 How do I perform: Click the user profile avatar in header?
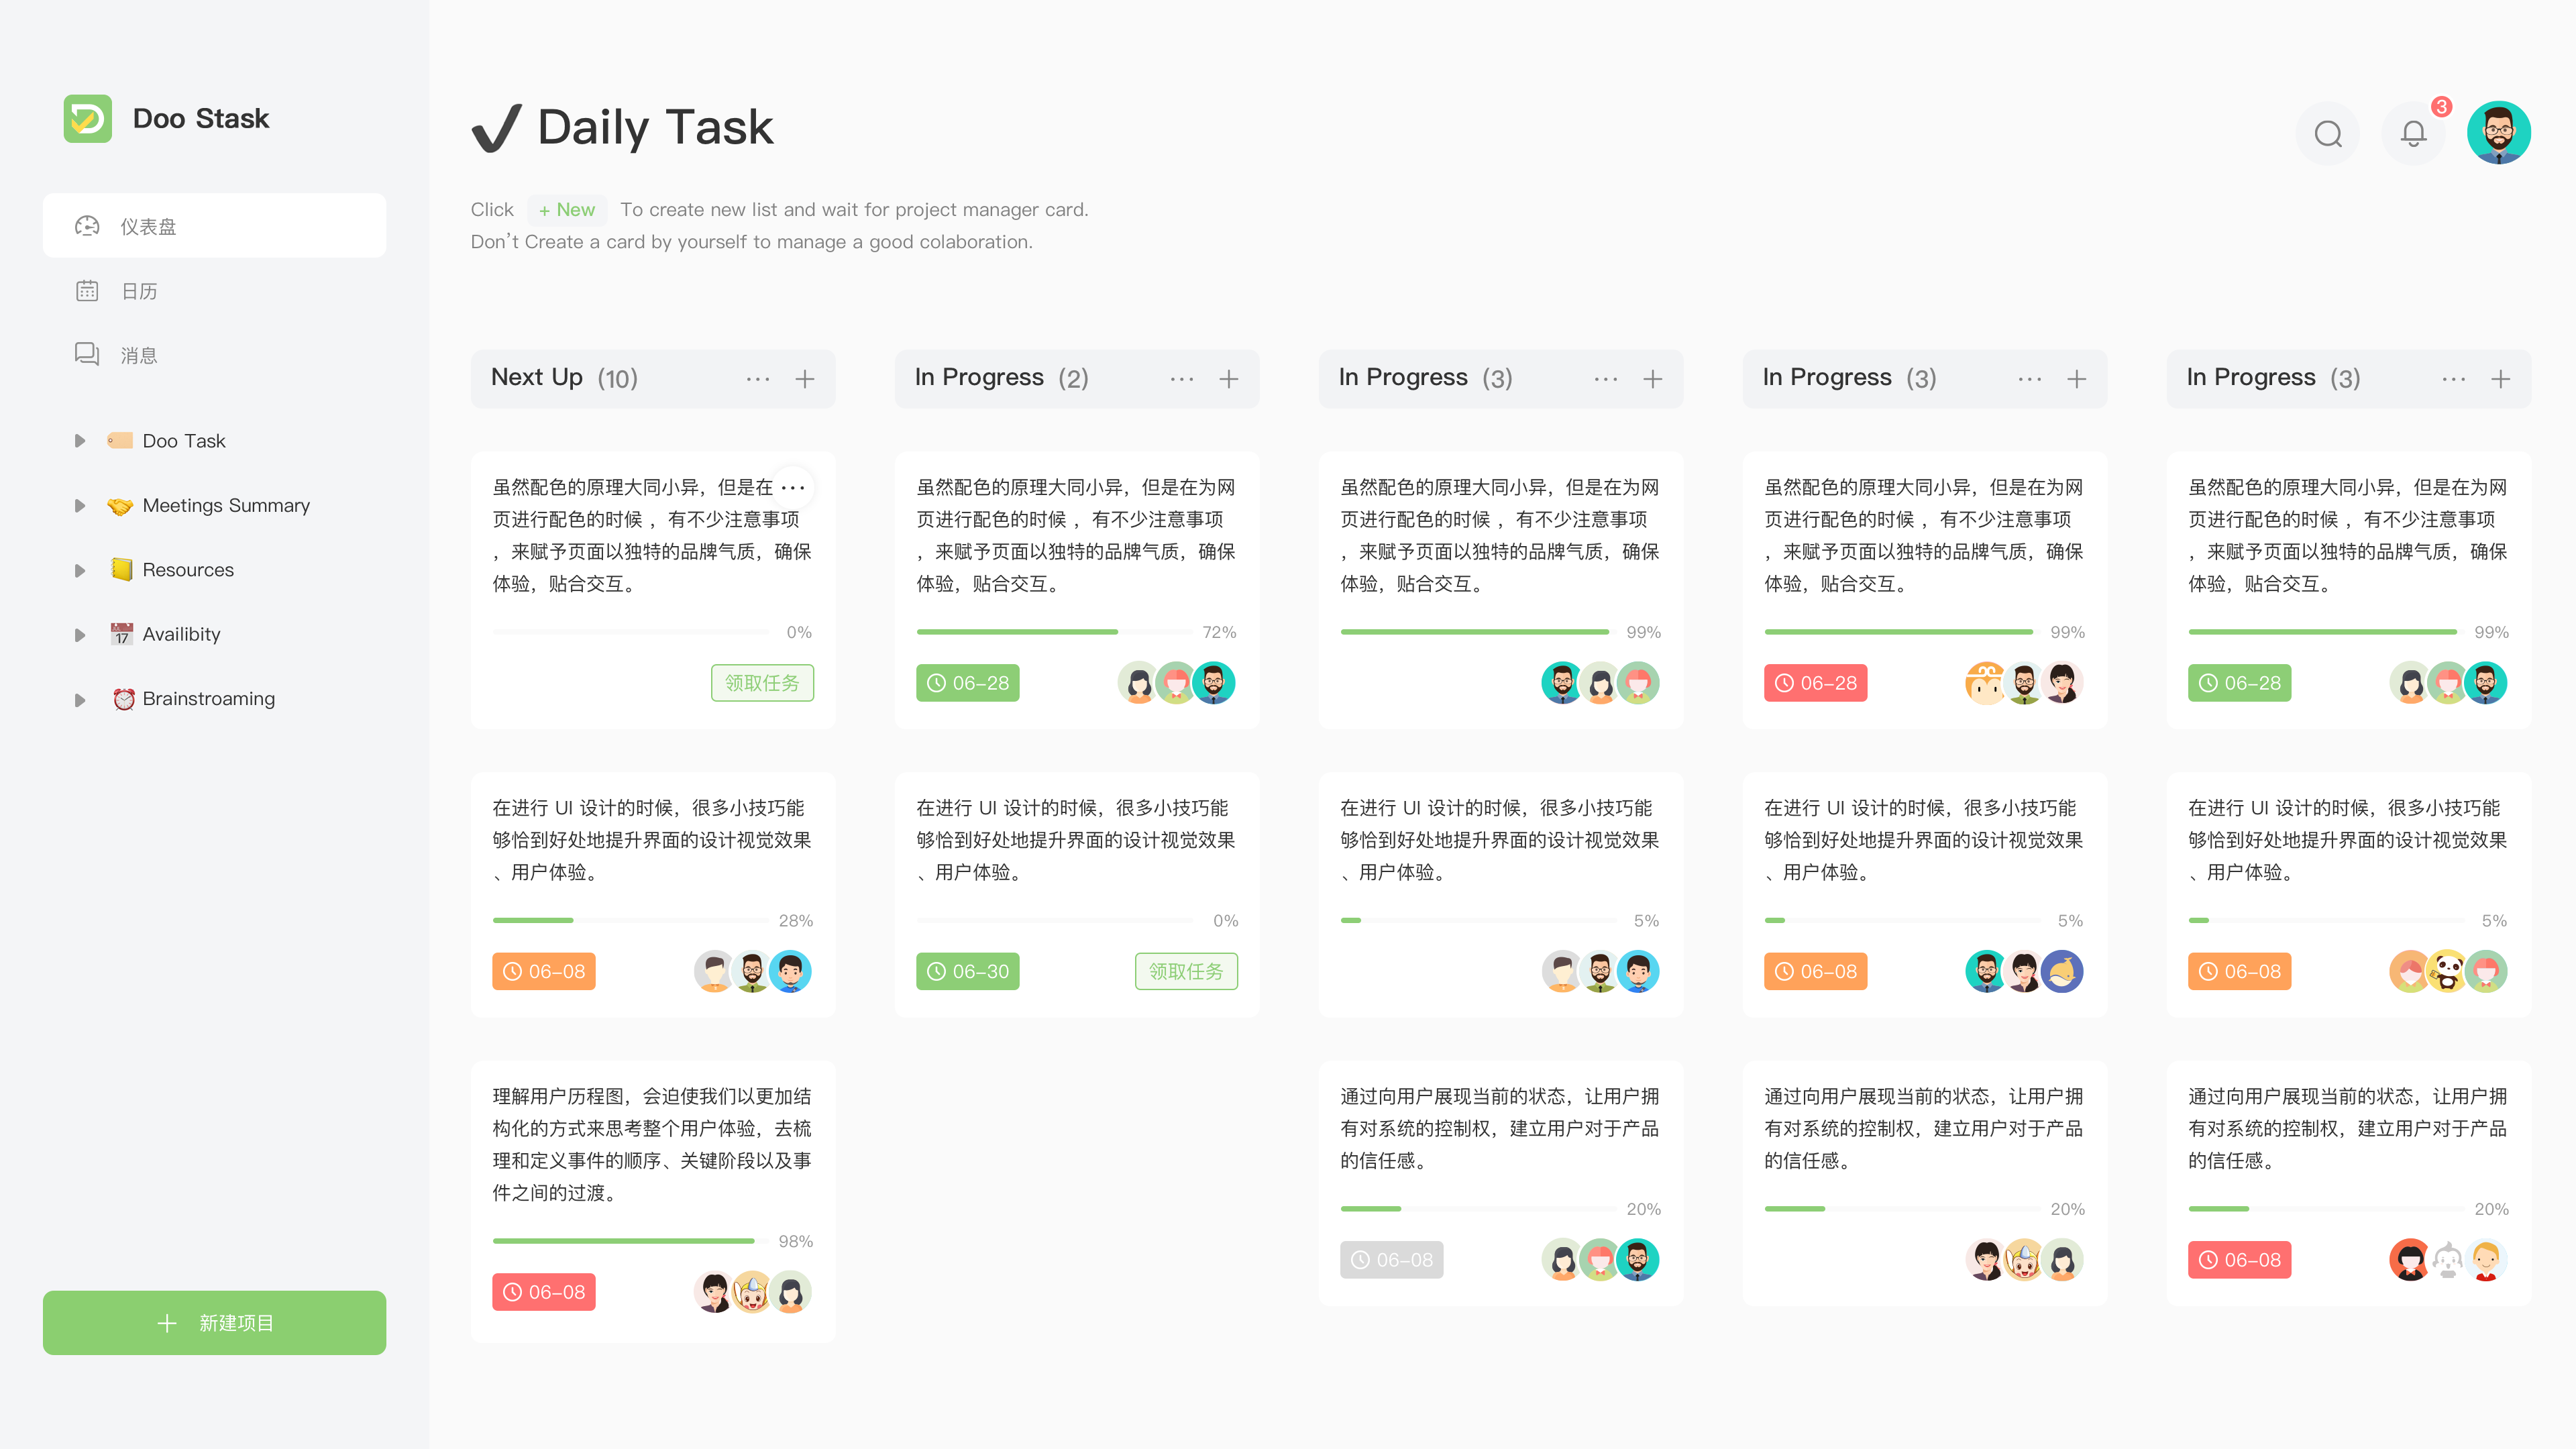pyautogui.click(x=2498, y=133)
